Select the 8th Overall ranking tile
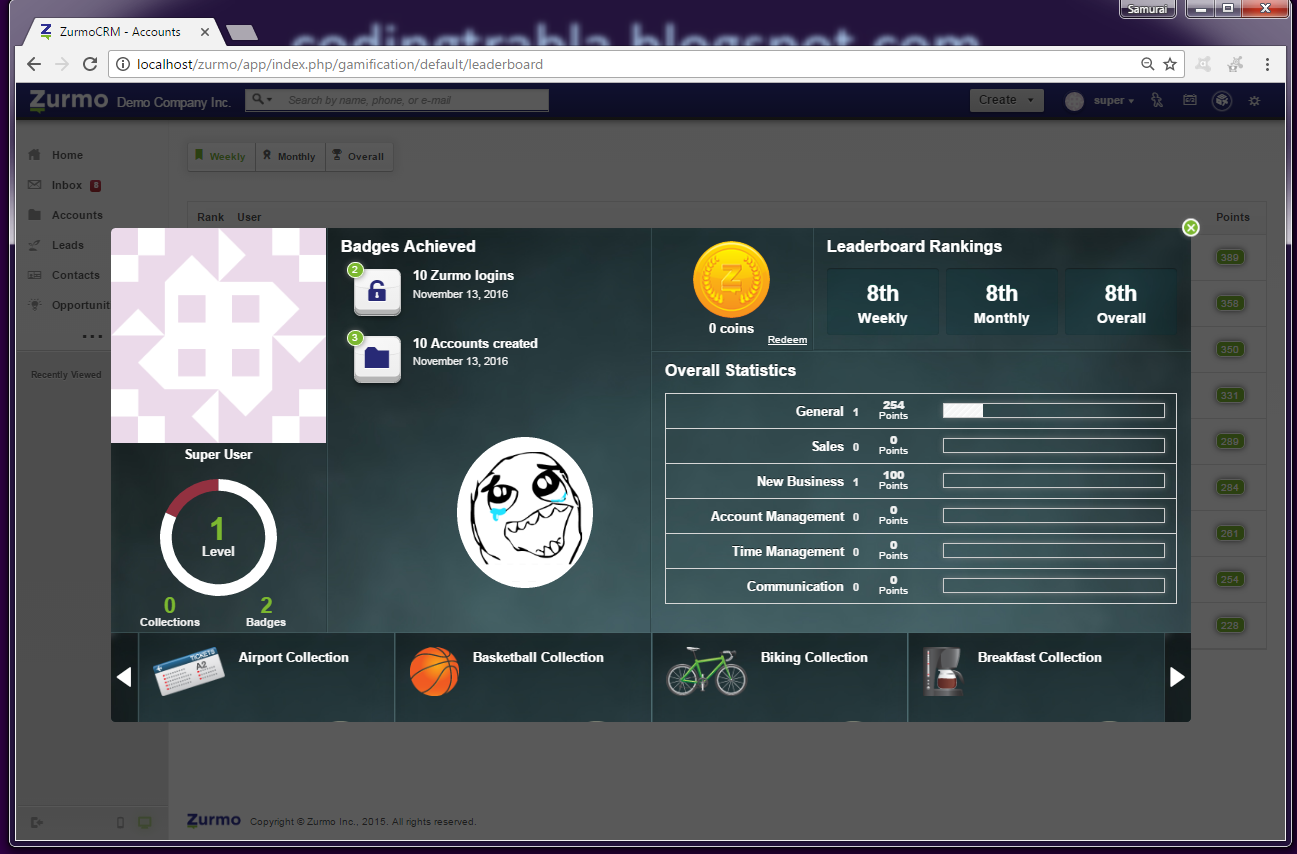The image size is (1297, 854). coord(1121,302)
